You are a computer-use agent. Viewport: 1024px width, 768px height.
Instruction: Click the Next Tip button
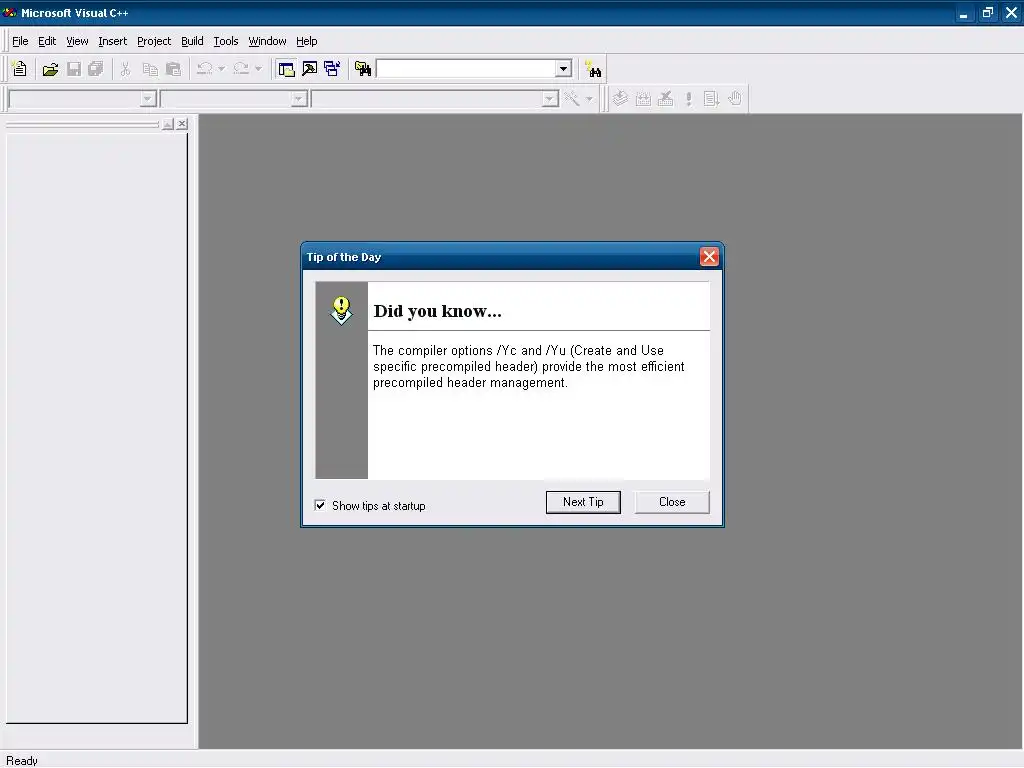point(583,502)
